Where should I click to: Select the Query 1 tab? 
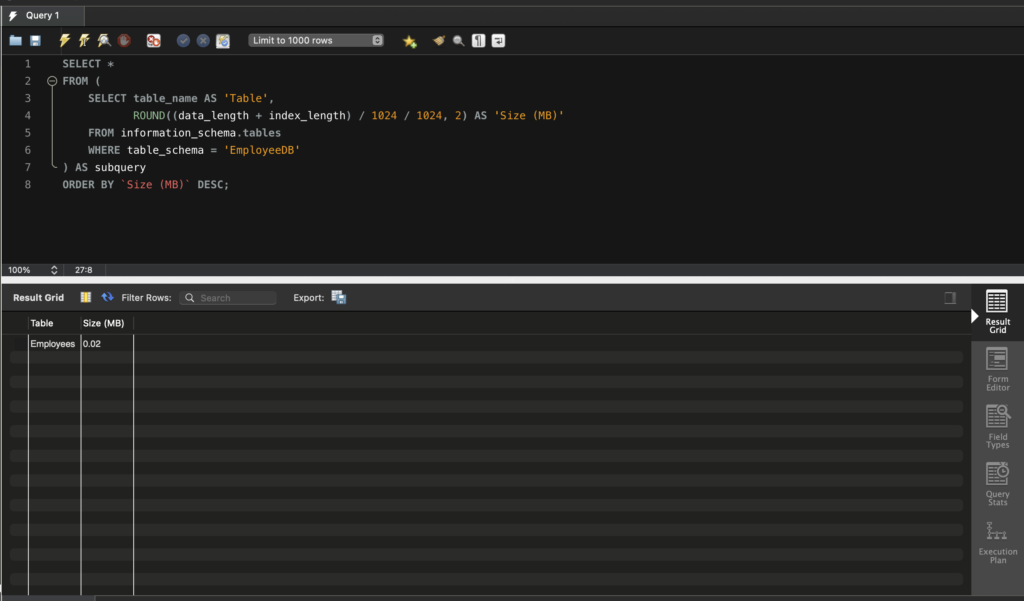(42, 15)
